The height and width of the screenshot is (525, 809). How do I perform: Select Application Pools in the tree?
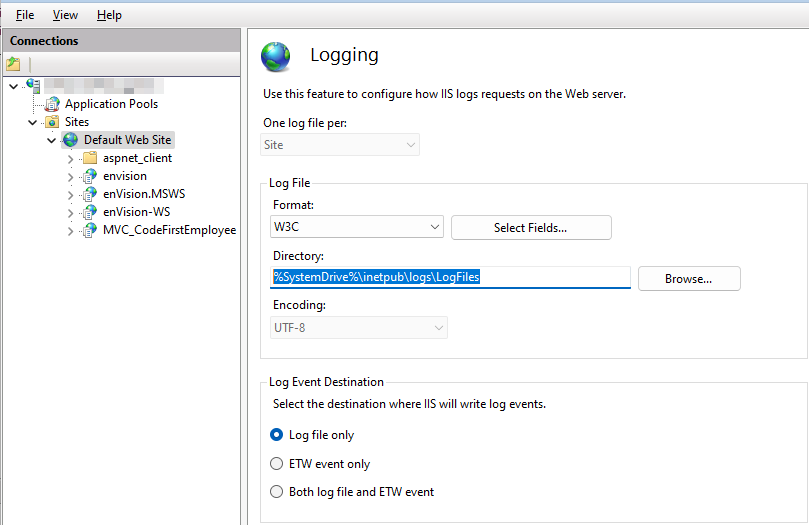pos(111,104)
